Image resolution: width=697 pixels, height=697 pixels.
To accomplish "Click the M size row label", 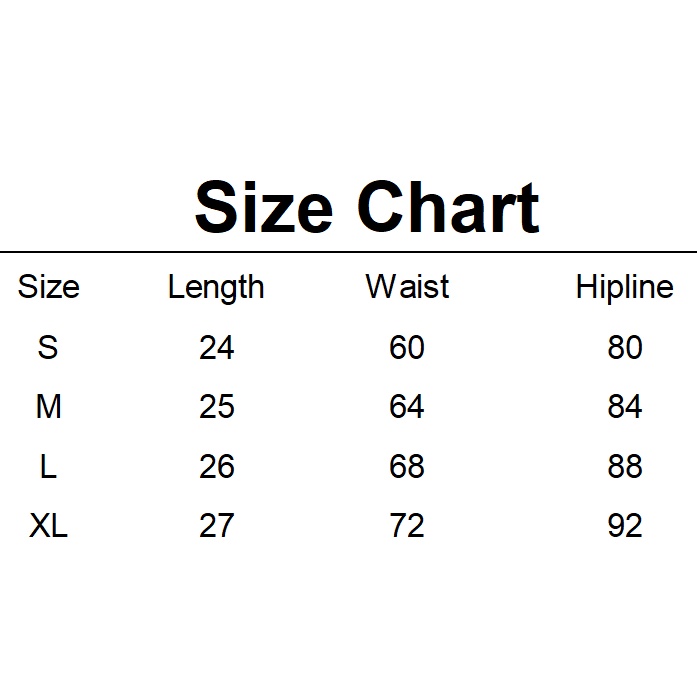I will click(48, 406).
